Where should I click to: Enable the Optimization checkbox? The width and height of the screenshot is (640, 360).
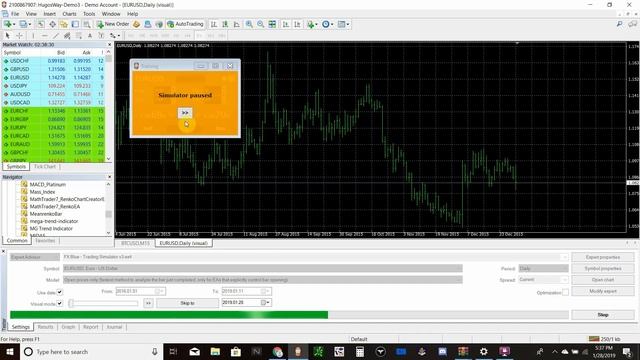(565, 292)
